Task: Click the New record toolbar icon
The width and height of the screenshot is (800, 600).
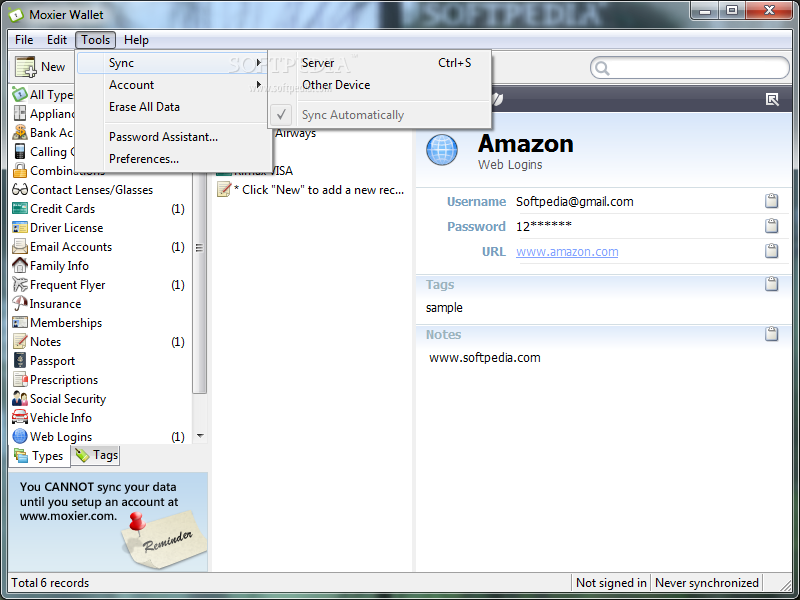Action: pos(26,67)
